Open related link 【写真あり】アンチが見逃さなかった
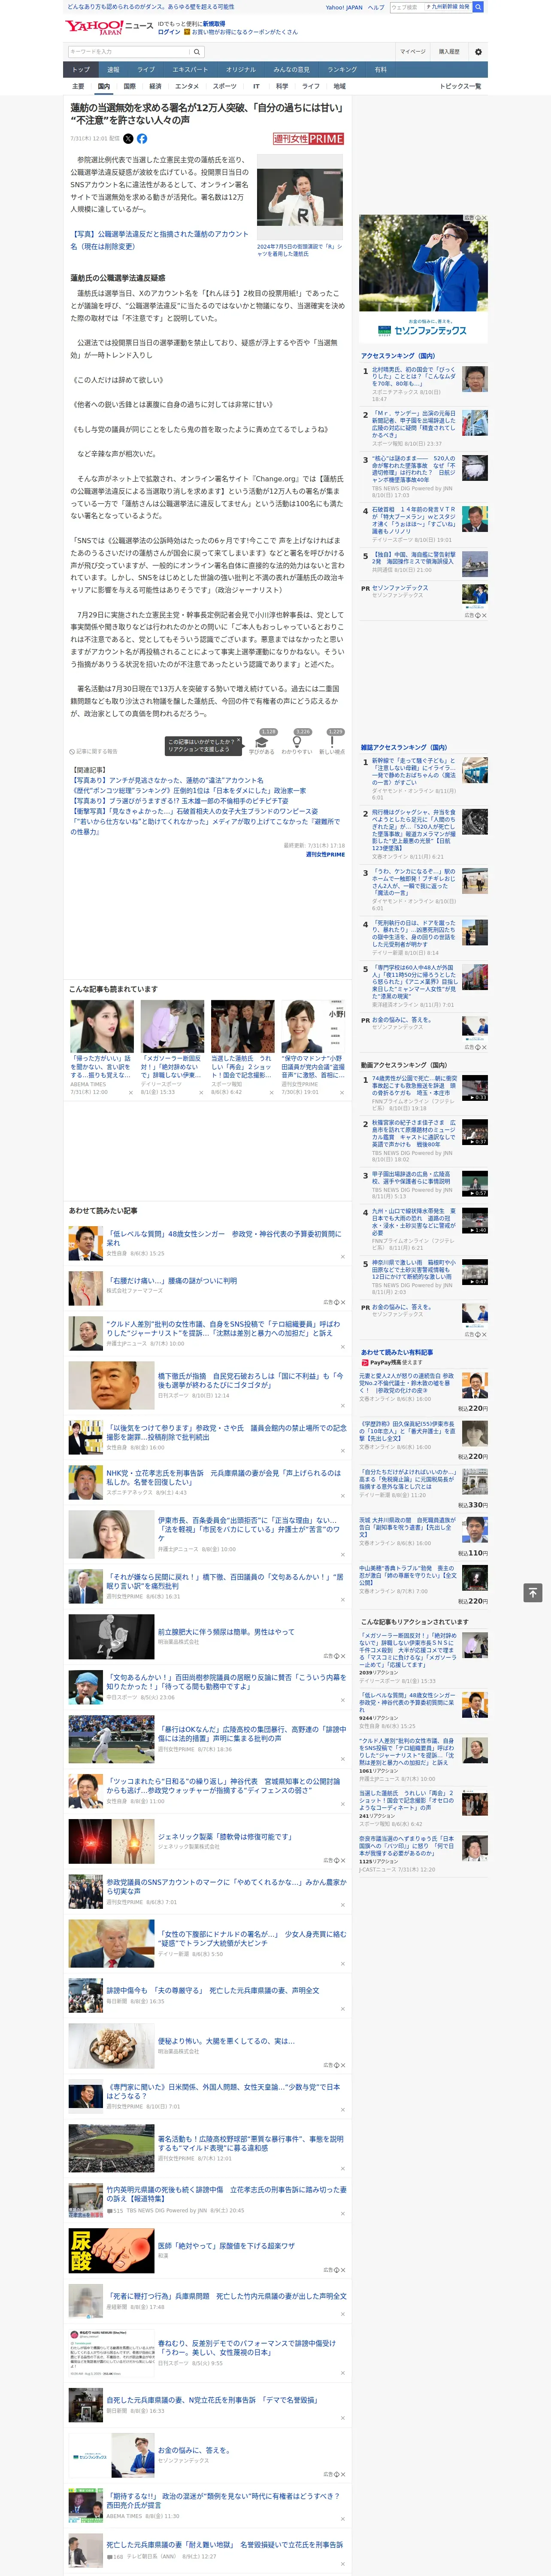The image size is (551, 2576). [x=167, y=780]
